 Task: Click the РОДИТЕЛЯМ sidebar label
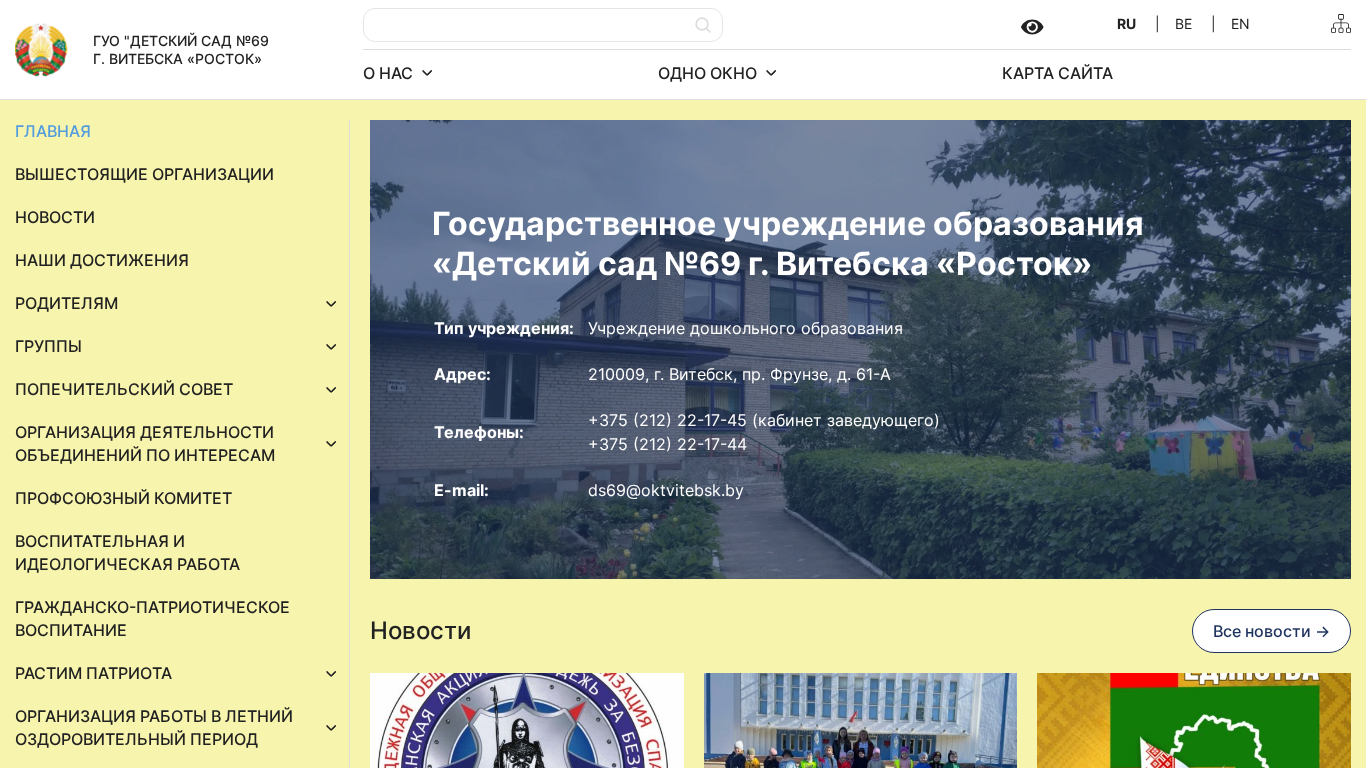[x=66, y=303]
